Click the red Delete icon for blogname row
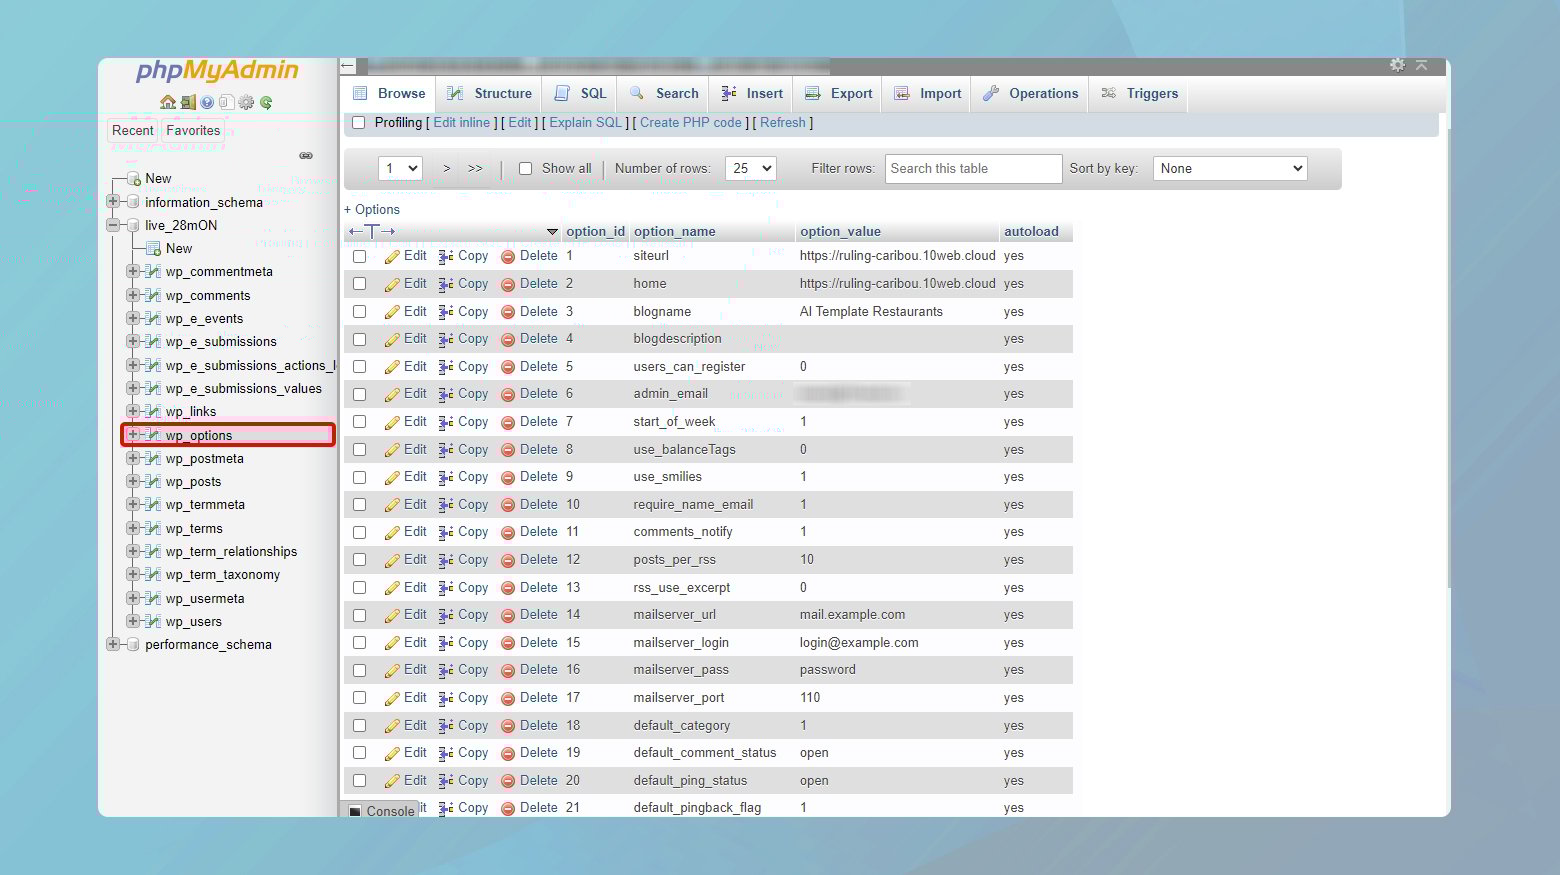Viewport: 1560px width, 875px height. (508, 312)
